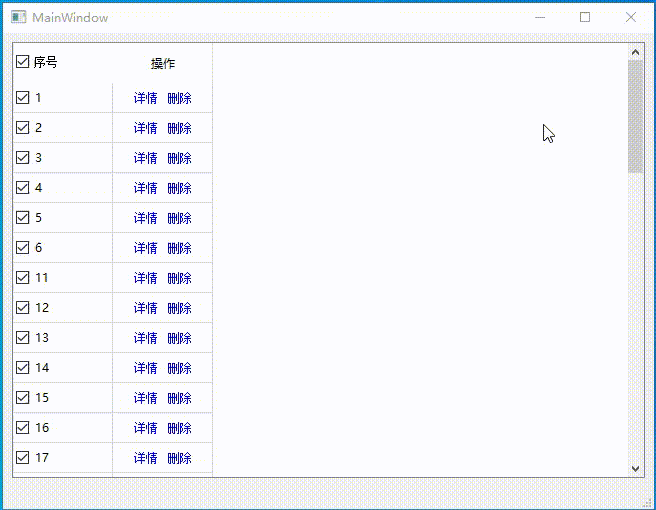
Task: Click 删除 for row 15
Action: tap(179, 398)
